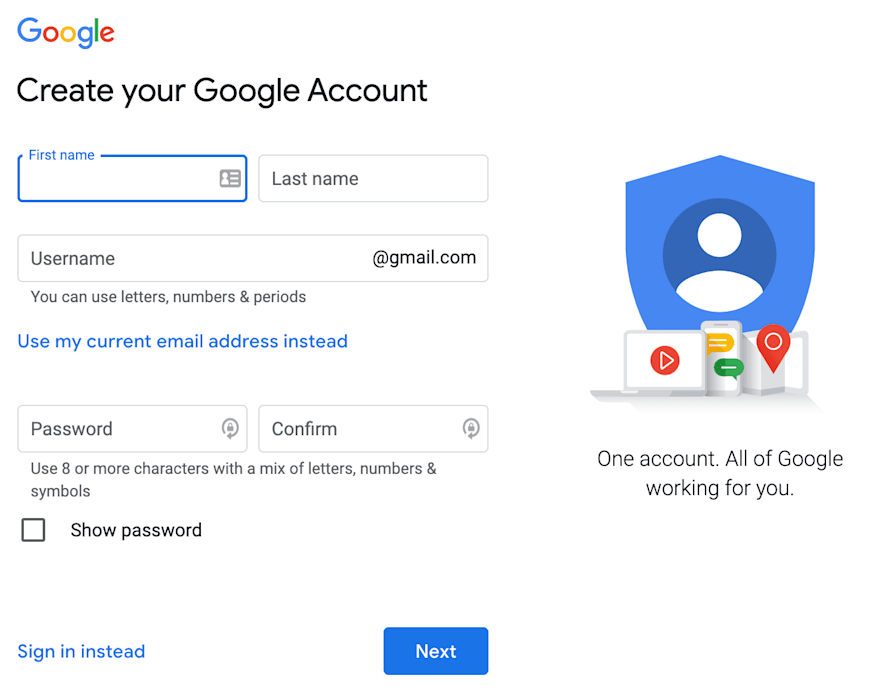This screenshot has width=880, height=691.
Task: Click the Show password label text
Action: point(136,530)
